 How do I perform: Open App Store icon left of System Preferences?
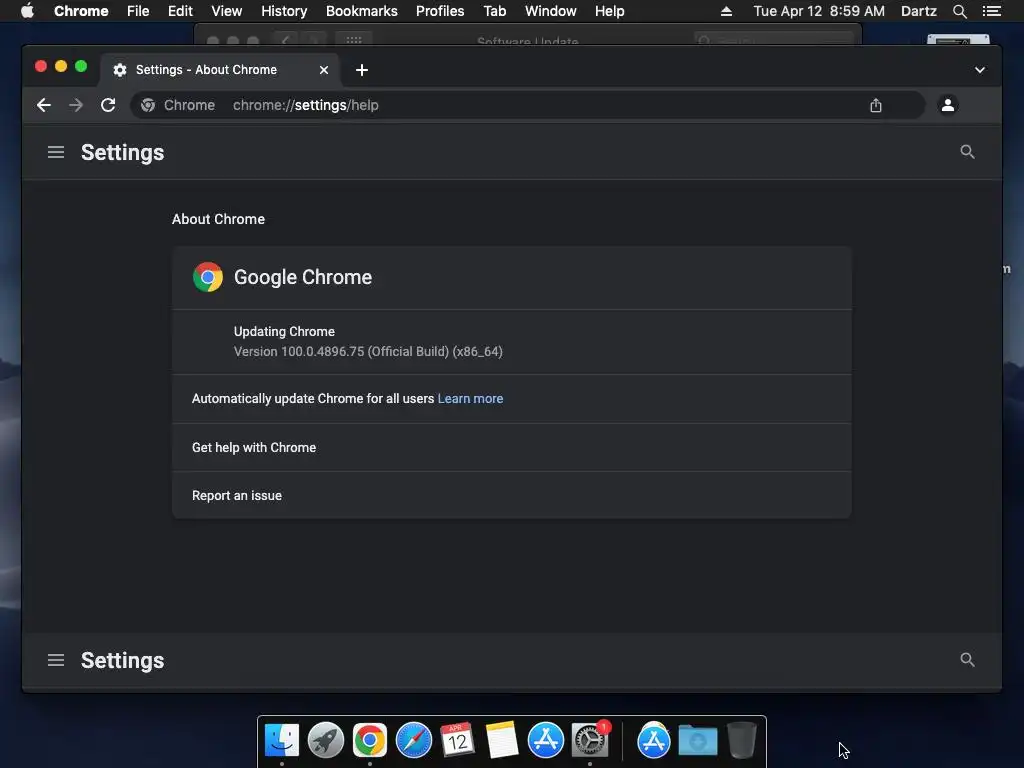pyautogui.click(x=546, y=741)
